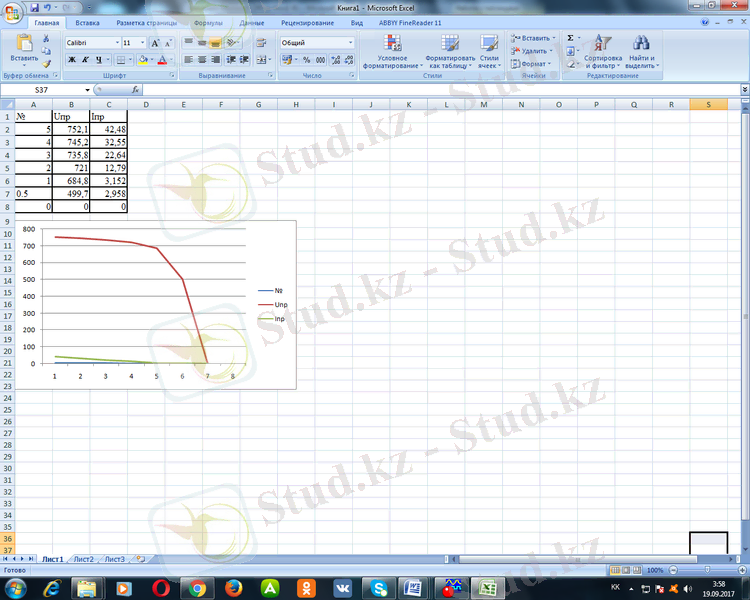This screenshot has width=750, height=600.
Task: Align text to top of cell
Action: click(189, 43)
